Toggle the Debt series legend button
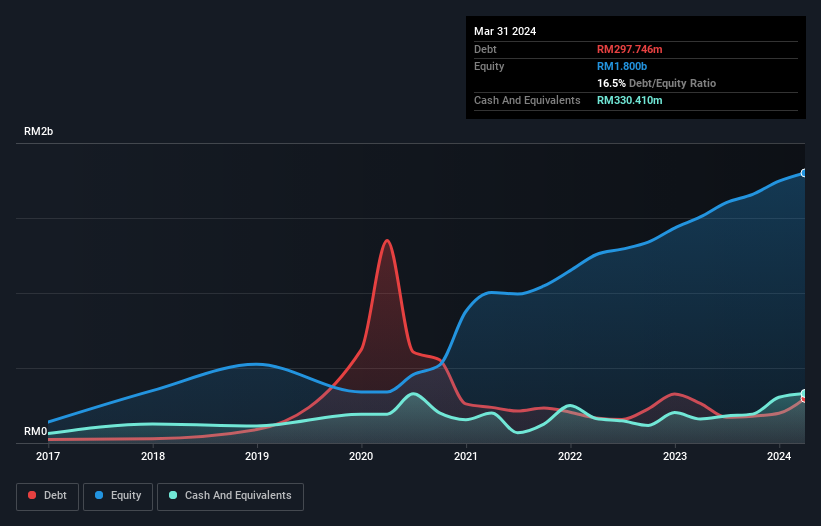The height and width of the screenshot is (526, 821). point(48,496)
